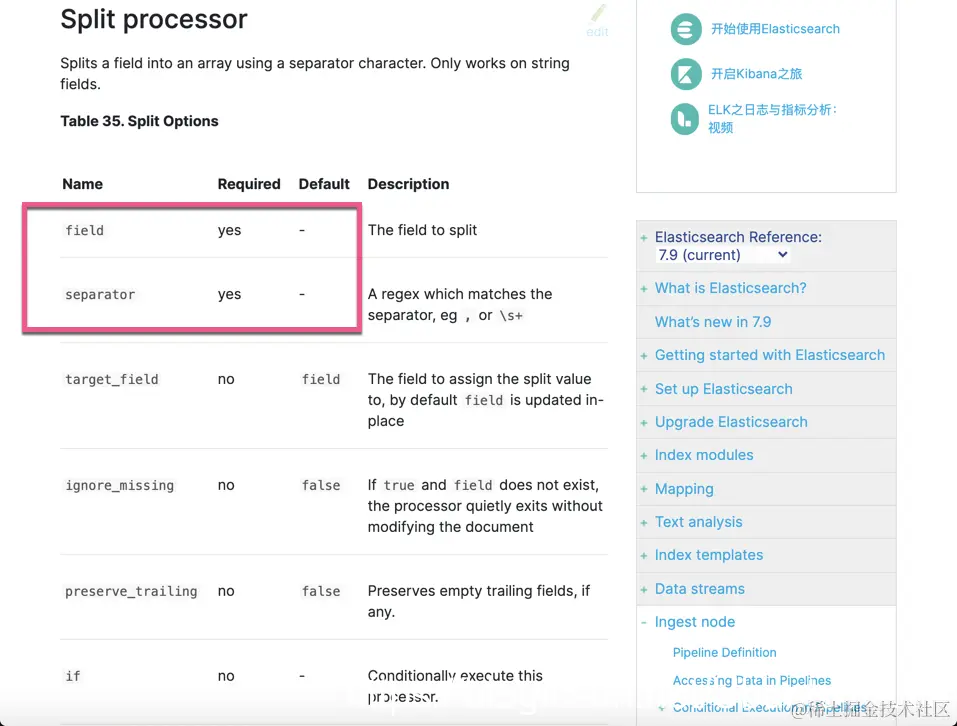Open the 开启Kibana之旅 link
This screenshot has height=726, width=957.
(756, 74)
